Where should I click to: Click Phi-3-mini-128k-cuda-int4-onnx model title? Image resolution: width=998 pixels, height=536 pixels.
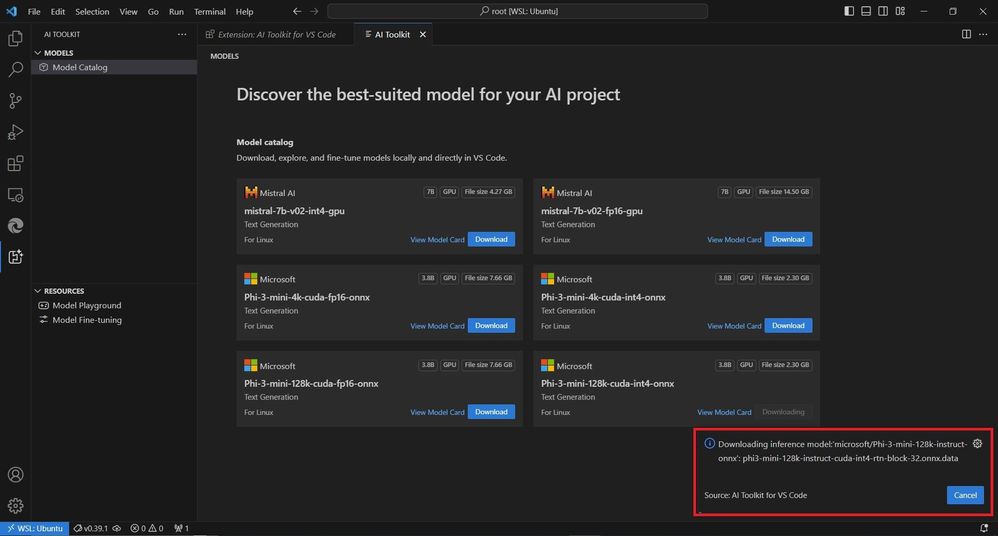(607, 384)
